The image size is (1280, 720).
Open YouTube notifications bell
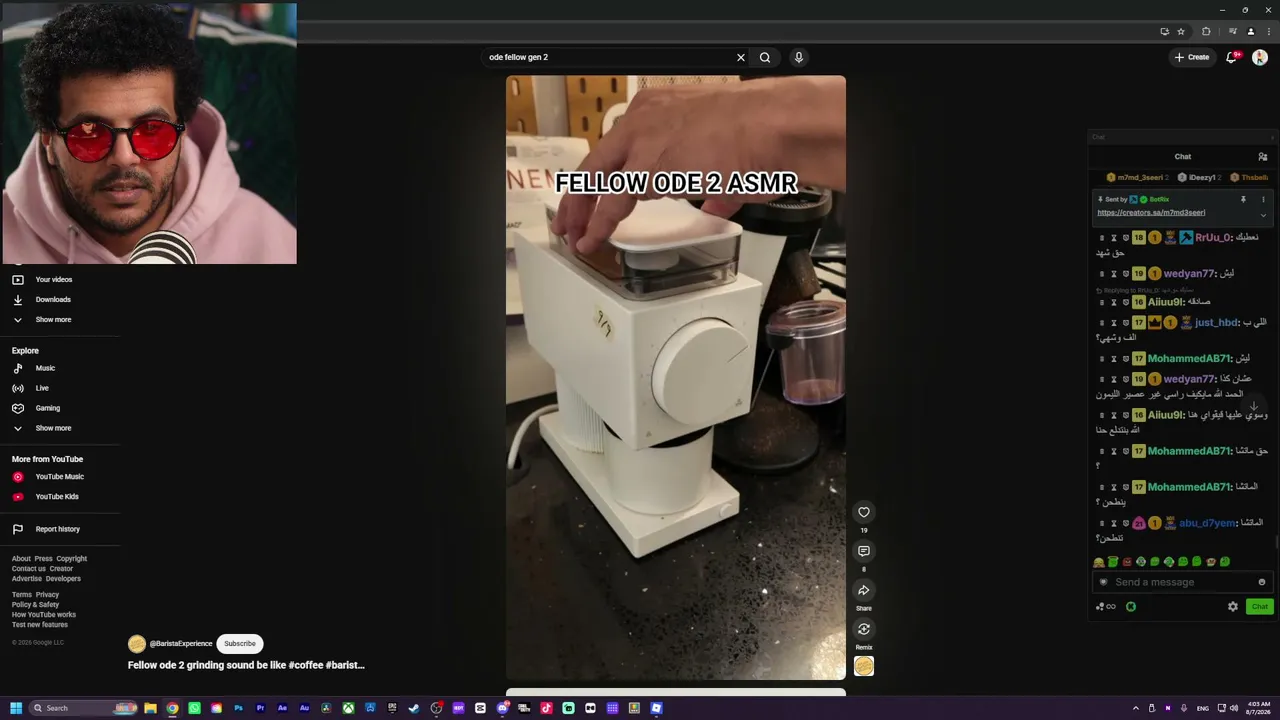[1232, 57]
